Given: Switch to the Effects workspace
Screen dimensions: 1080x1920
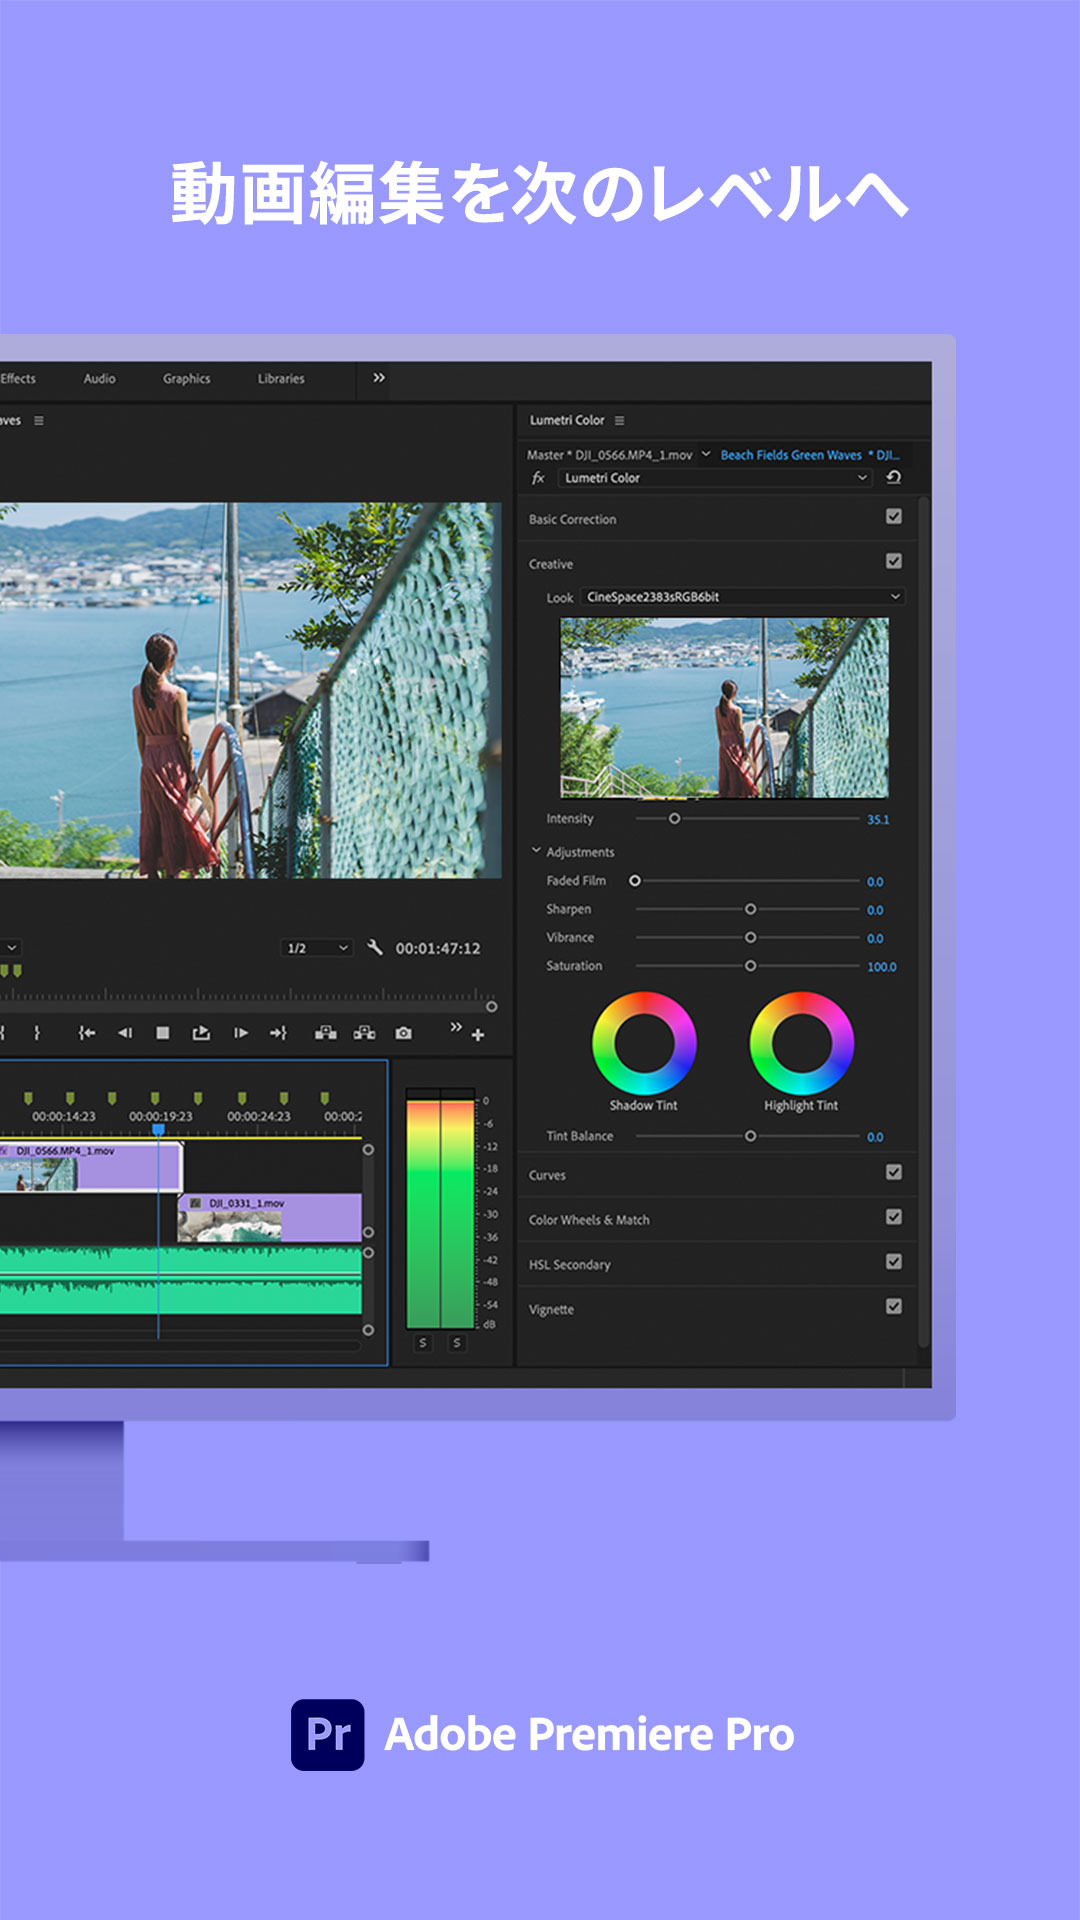Looking at the screenshot, I should click(18, 379).
